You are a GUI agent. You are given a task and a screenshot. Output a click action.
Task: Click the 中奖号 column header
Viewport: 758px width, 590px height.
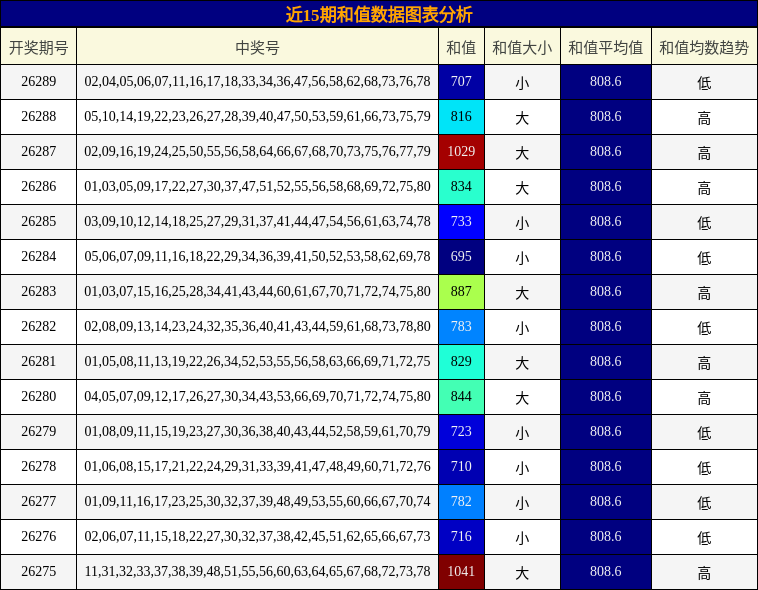point(257,47)
